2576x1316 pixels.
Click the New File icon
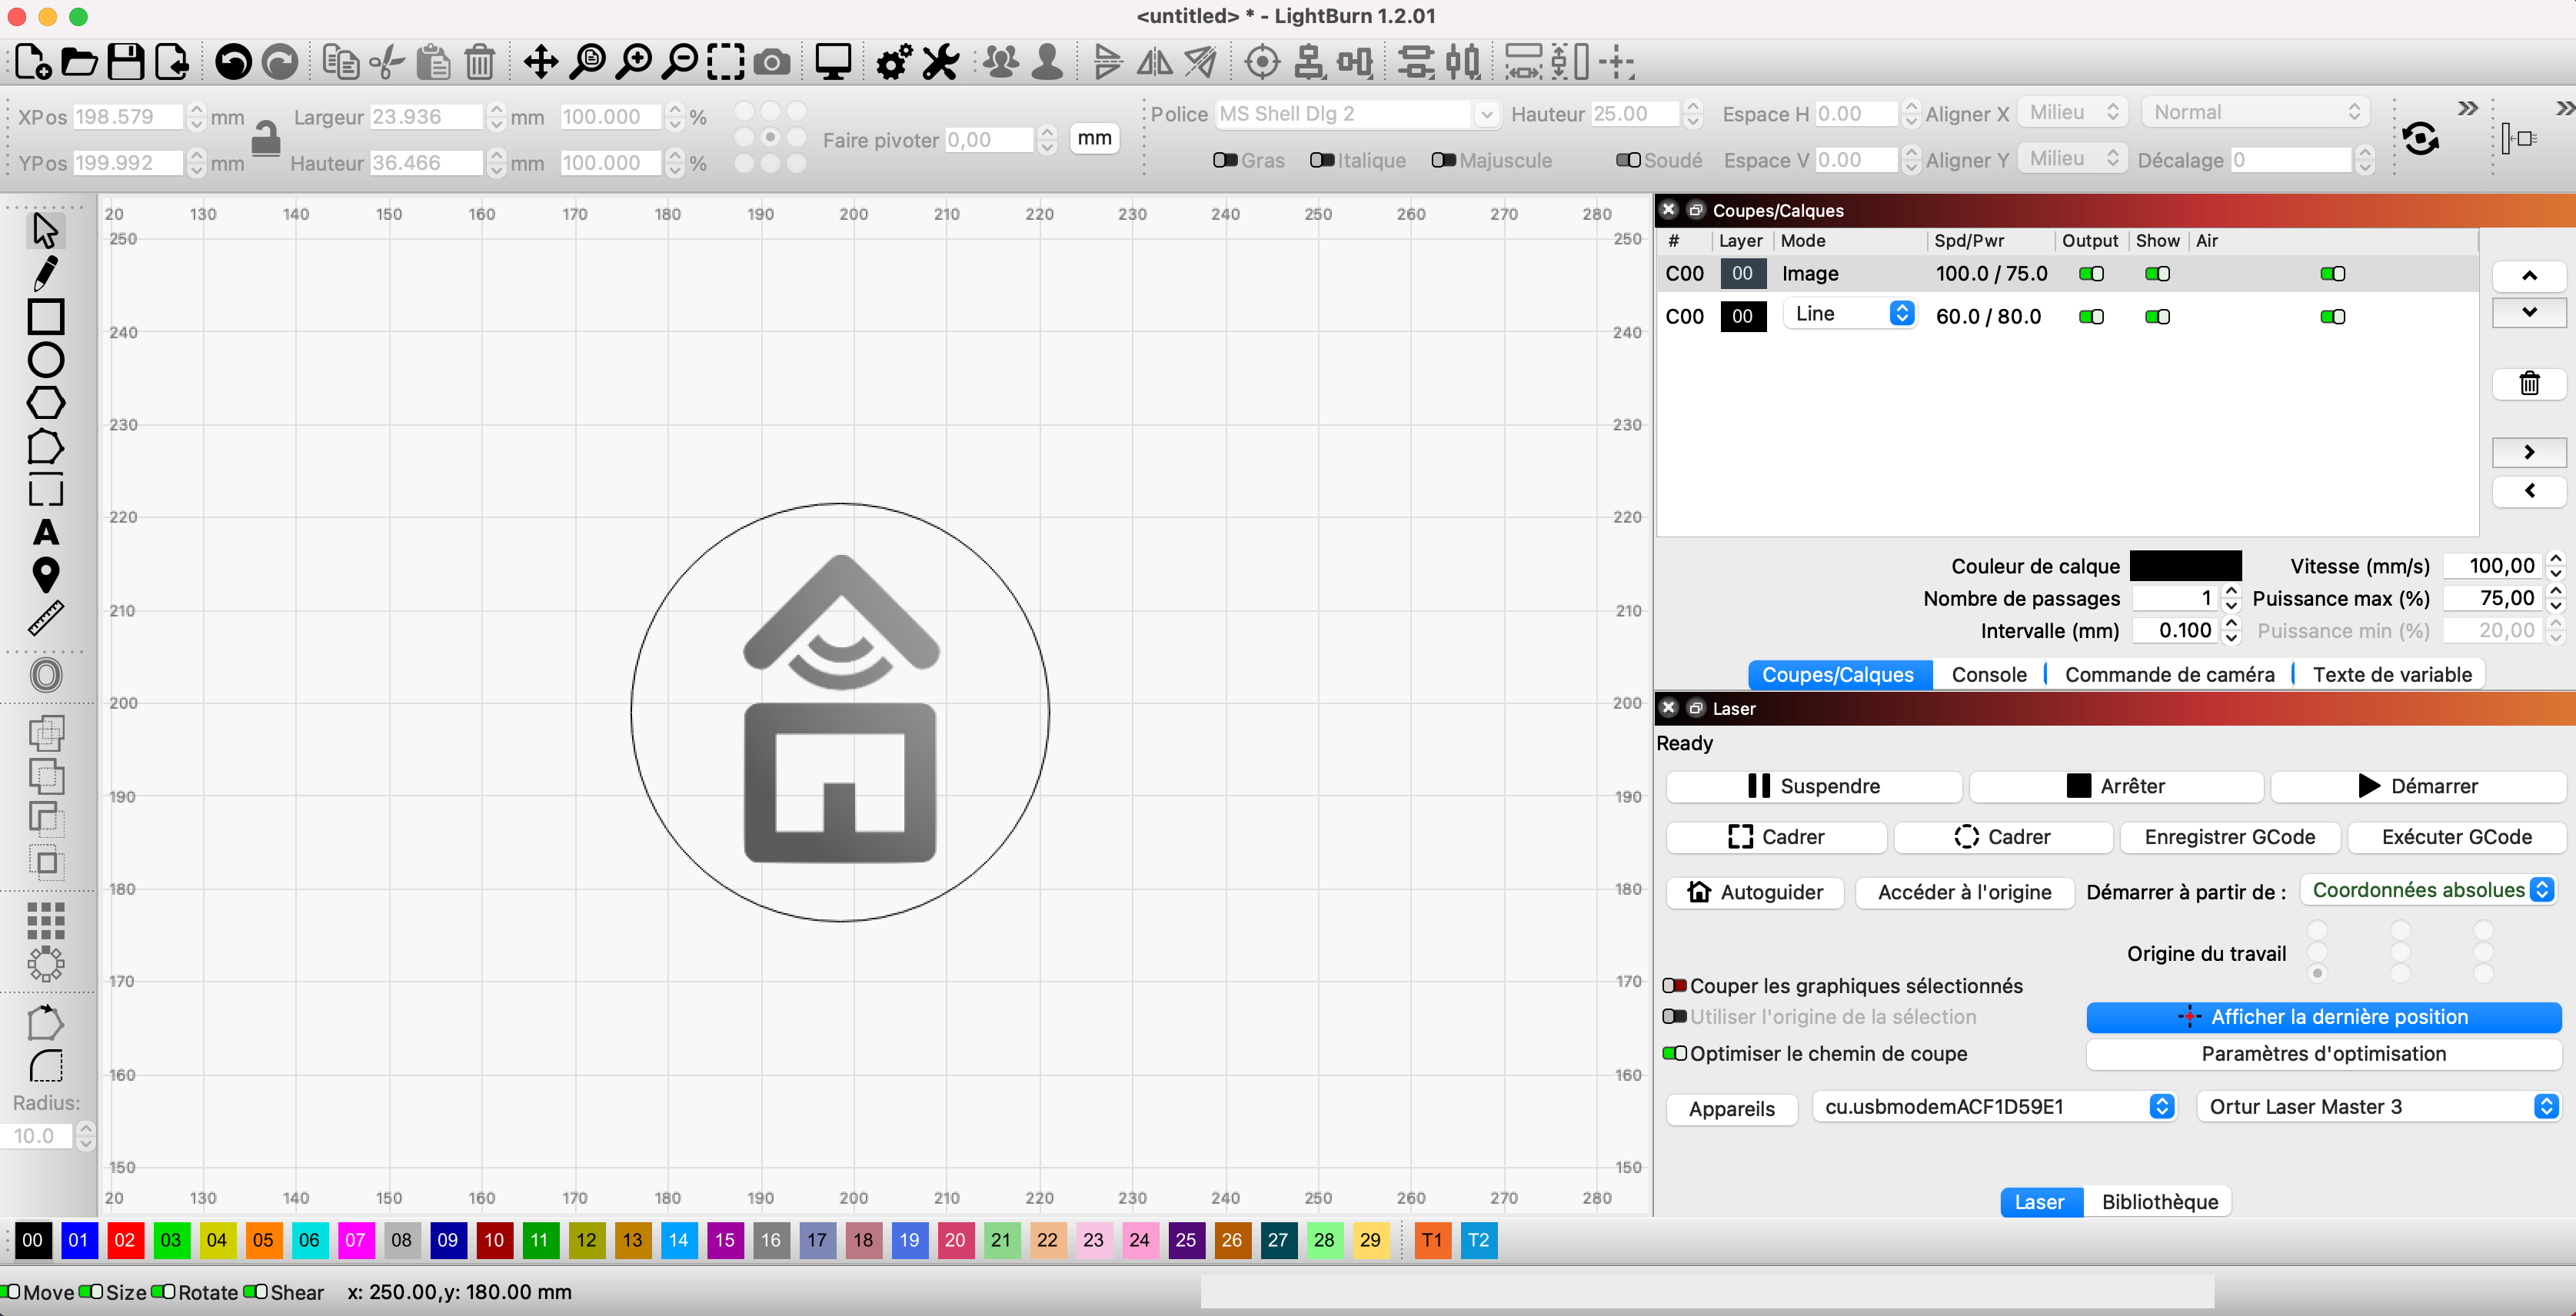[x=33, y=62]
